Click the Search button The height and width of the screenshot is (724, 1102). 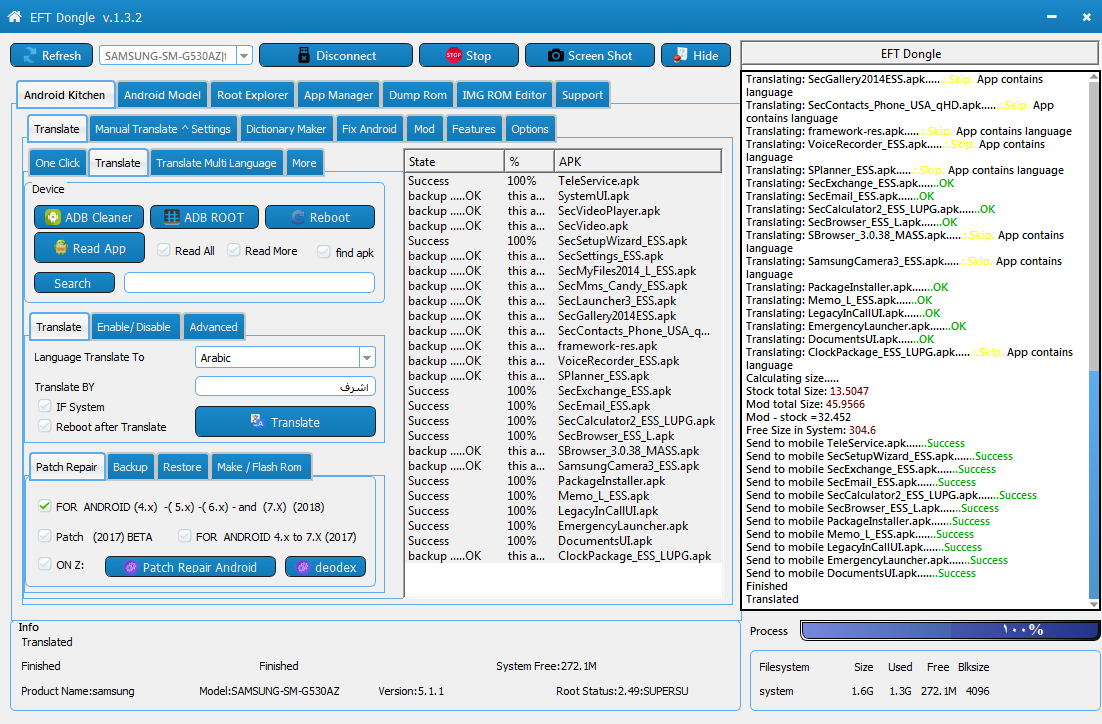point(74,283)
